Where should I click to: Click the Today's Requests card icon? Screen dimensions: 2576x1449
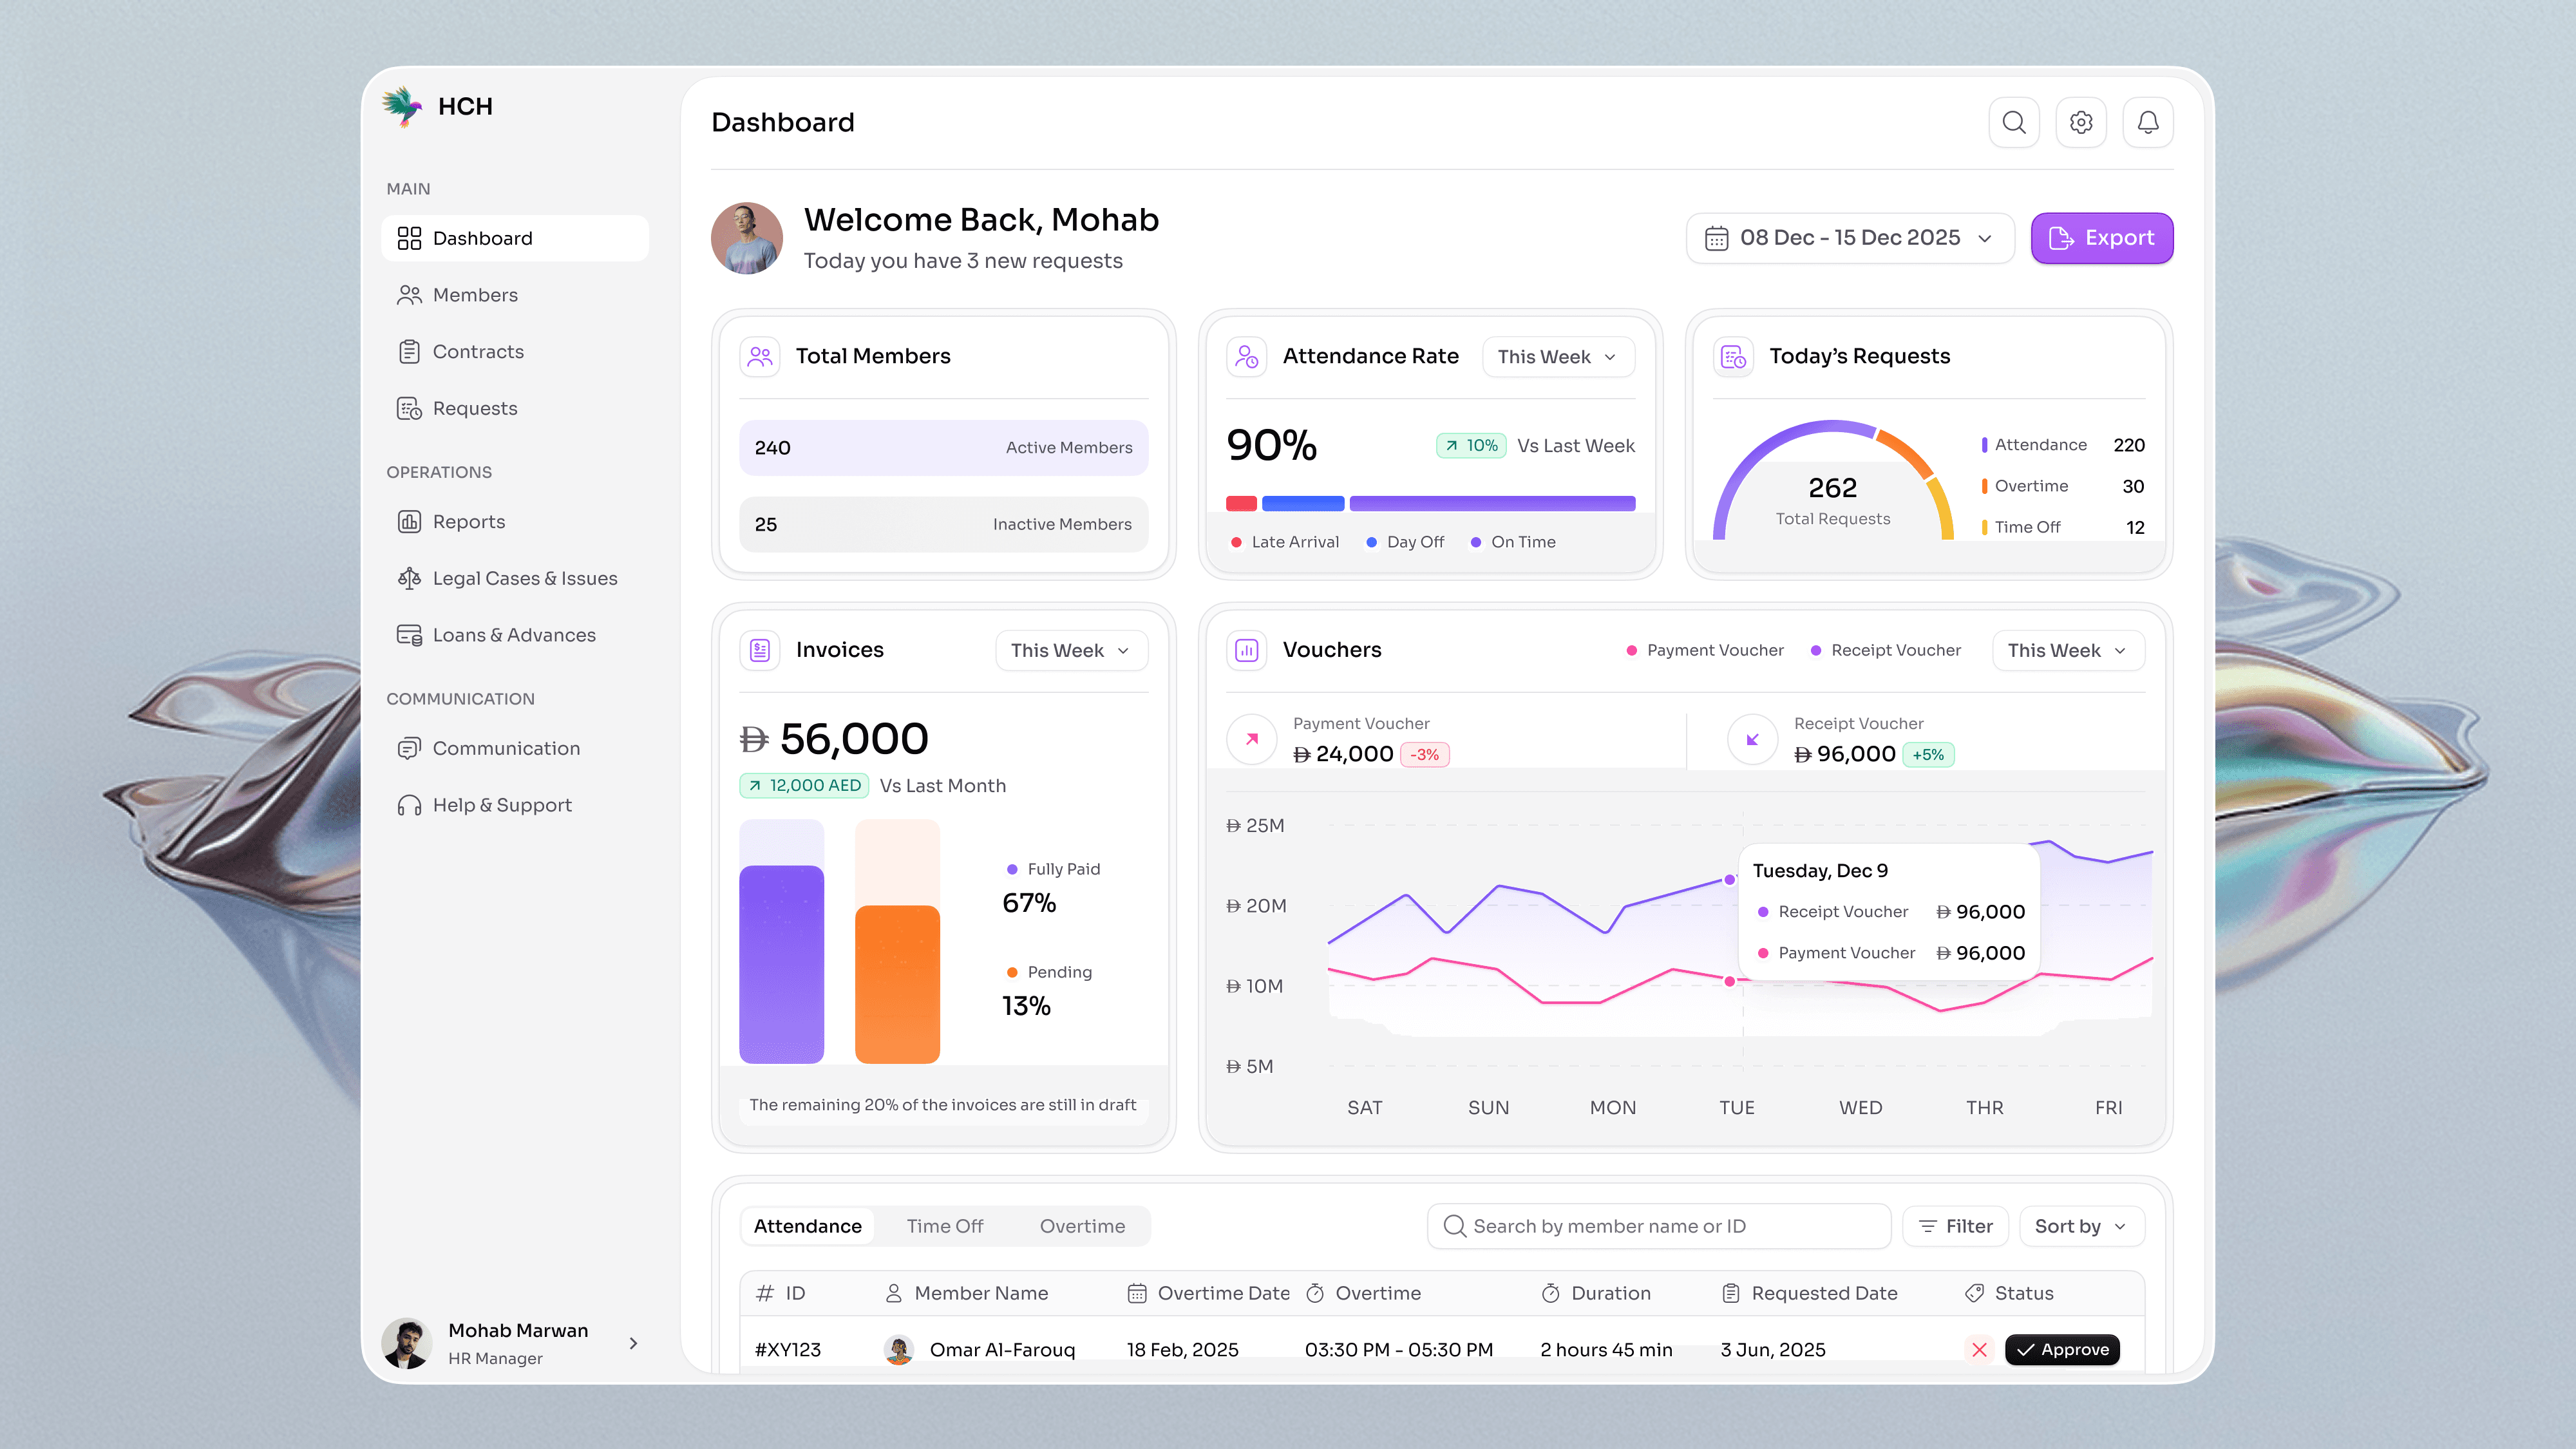pos(1734,356)
